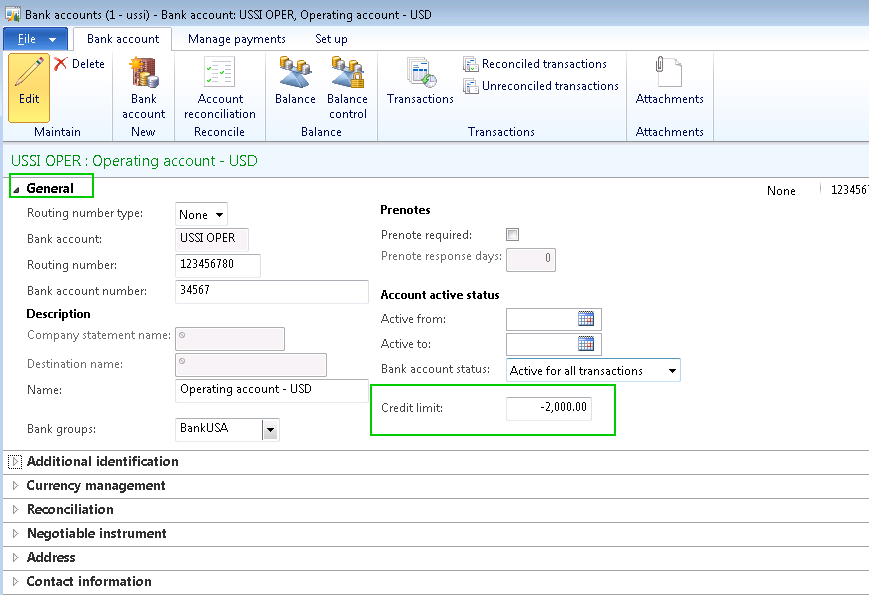Open Bank account status dropdown
The width and height of the screenshot is (869, 595).
coord(671,371)
